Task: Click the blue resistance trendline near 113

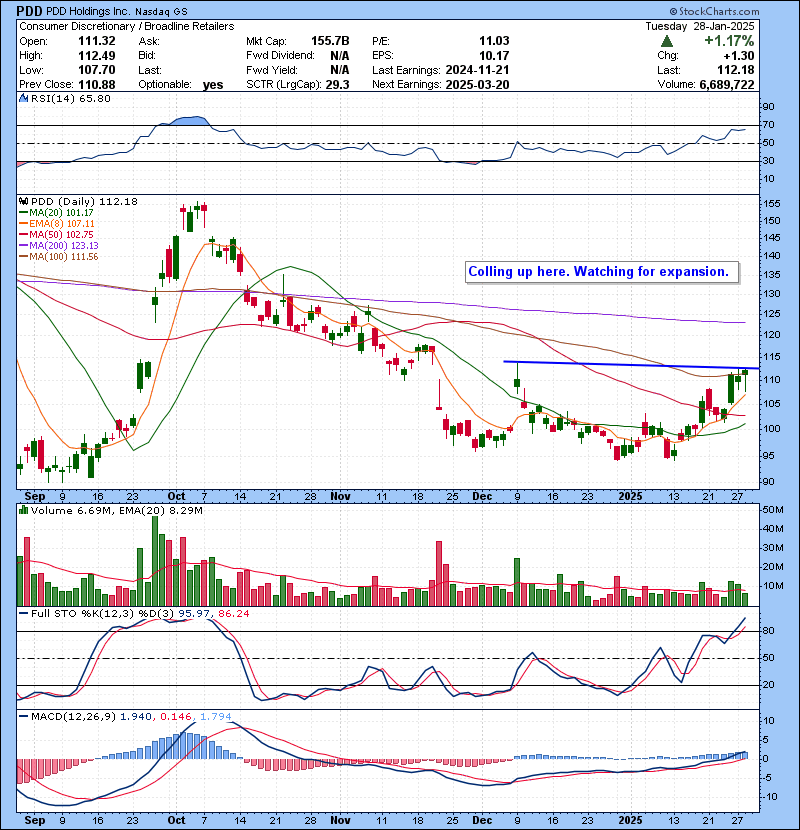Action: click(x=631, y=365)
